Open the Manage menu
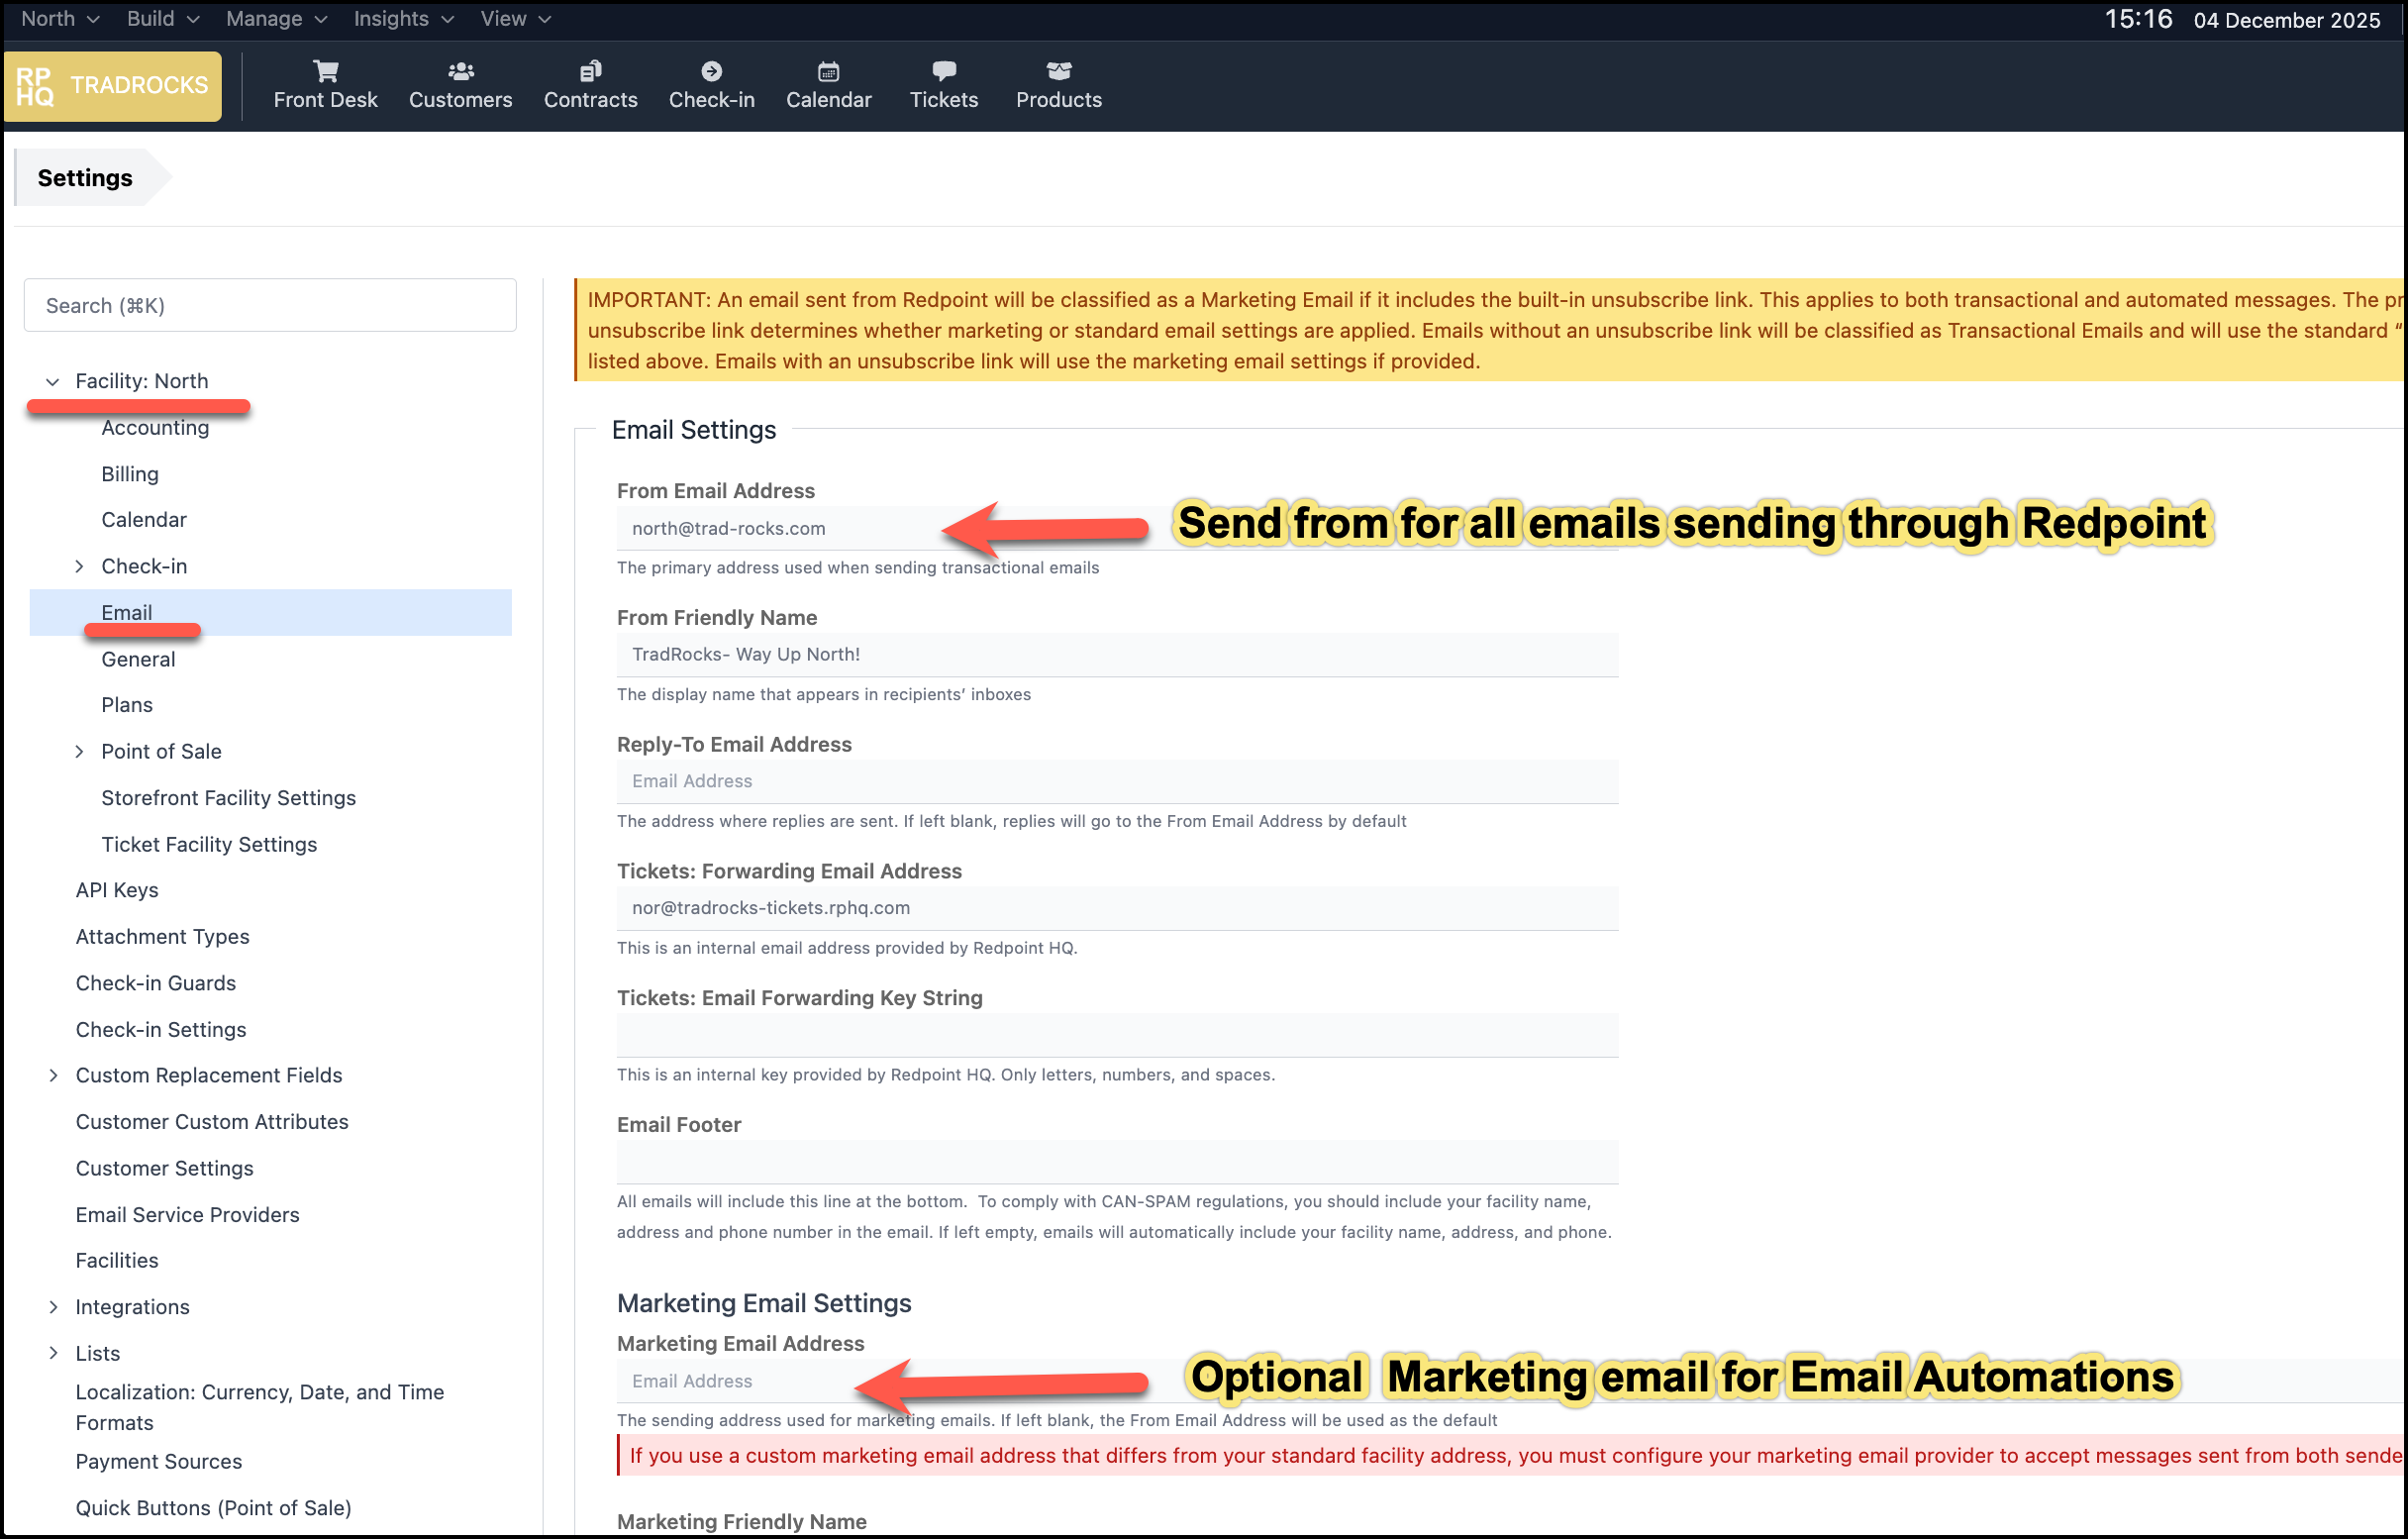This screenshot has width=2408, height=1539. click(x=276, y=19)
